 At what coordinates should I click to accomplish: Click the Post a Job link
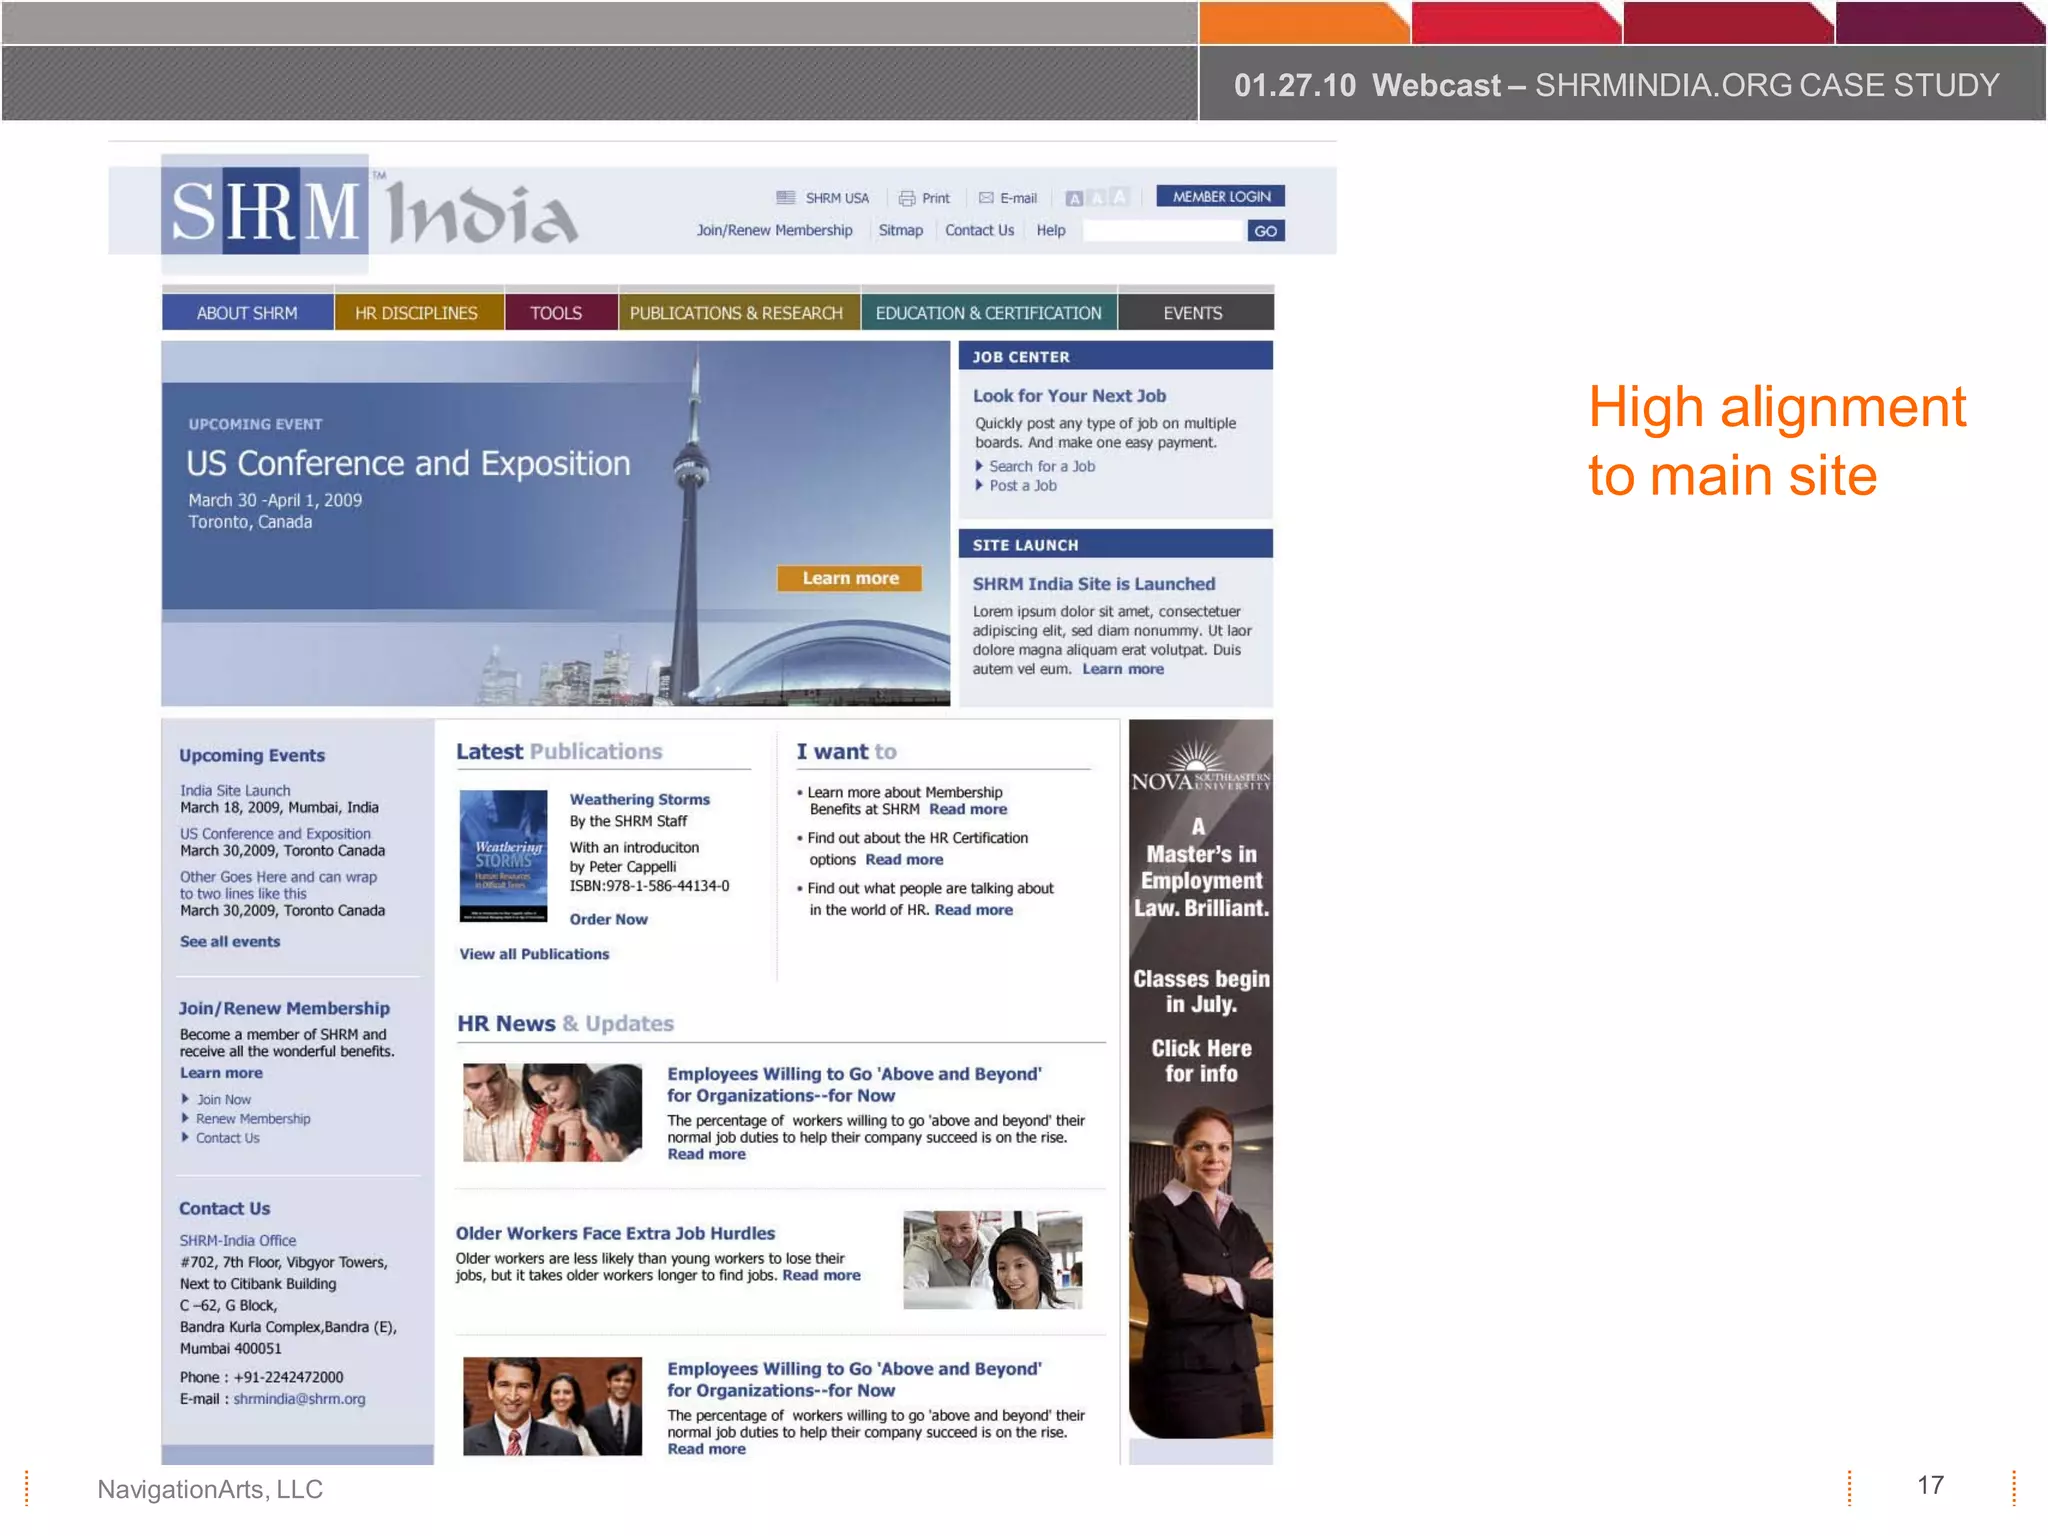pyautogui.click(x=1023, y=485)
